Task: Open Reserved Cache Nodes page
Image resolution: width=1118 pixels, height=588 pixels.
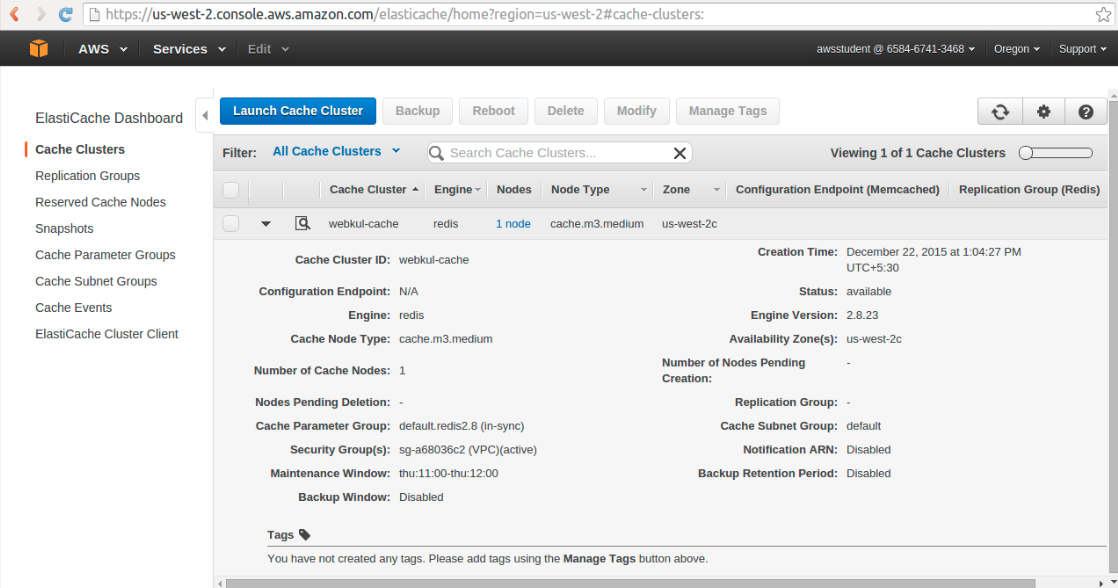Action: 100,202
